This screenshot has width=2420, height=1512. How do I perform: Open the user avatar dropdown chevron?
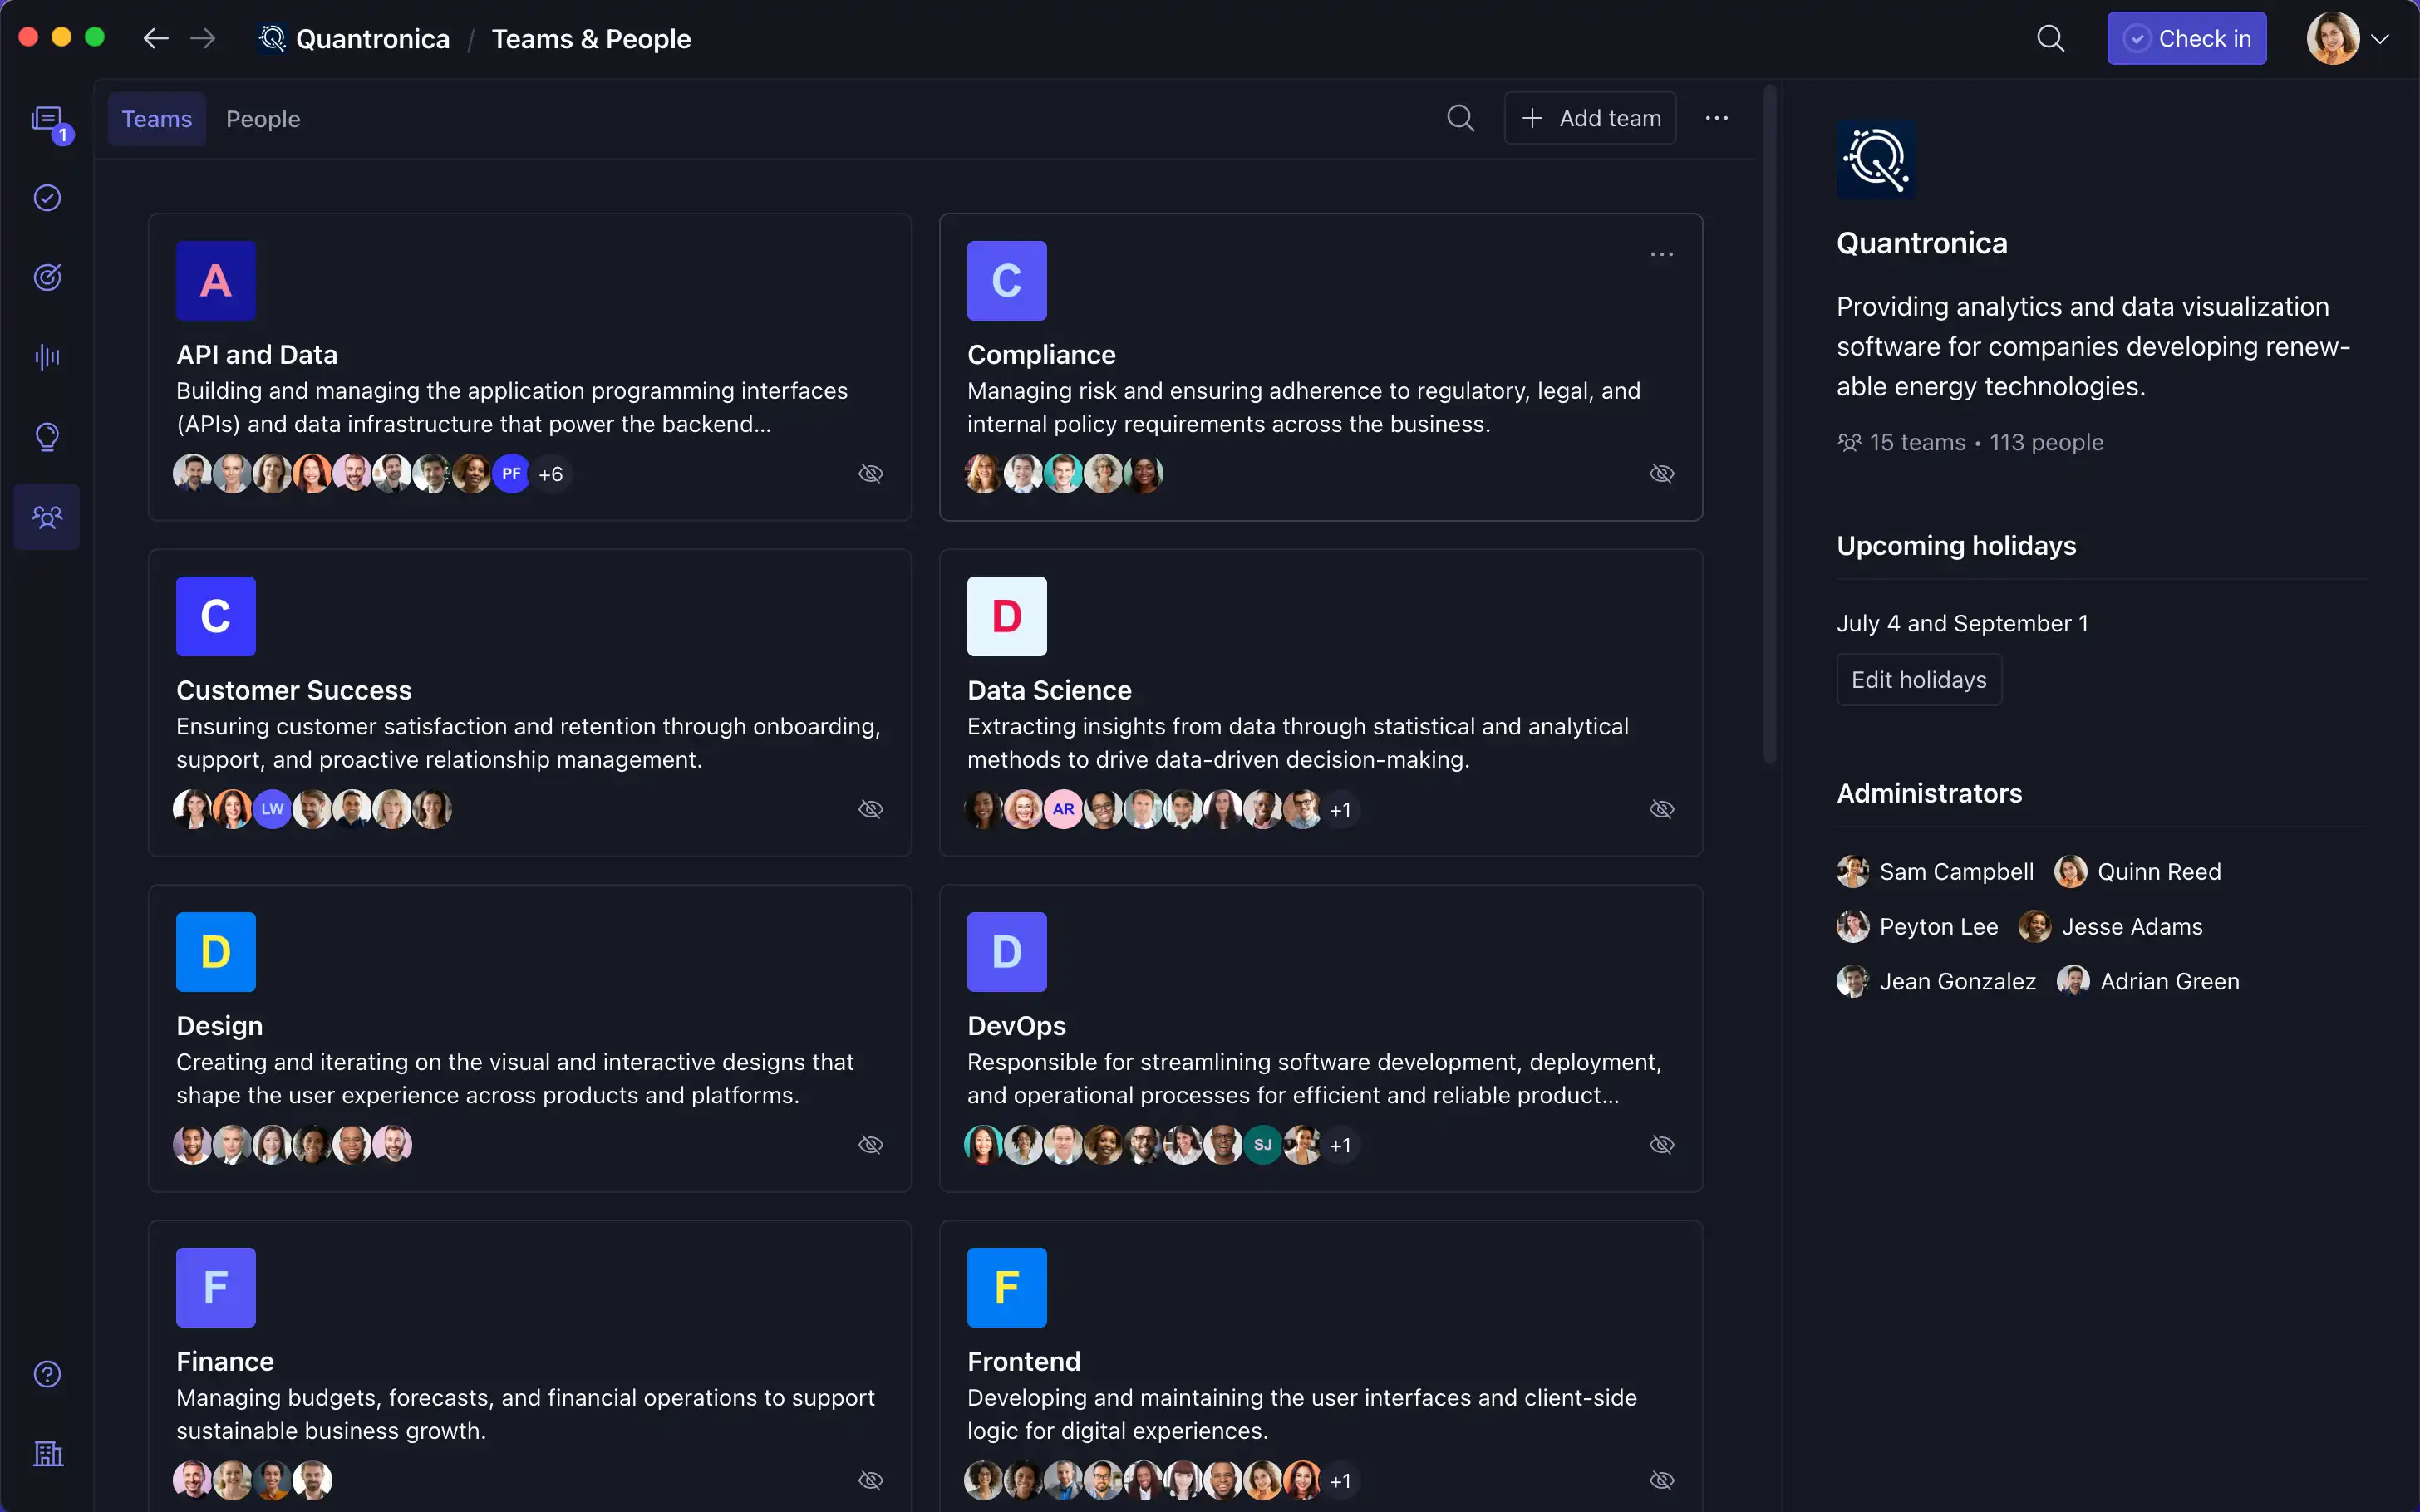click(2381, 39)
